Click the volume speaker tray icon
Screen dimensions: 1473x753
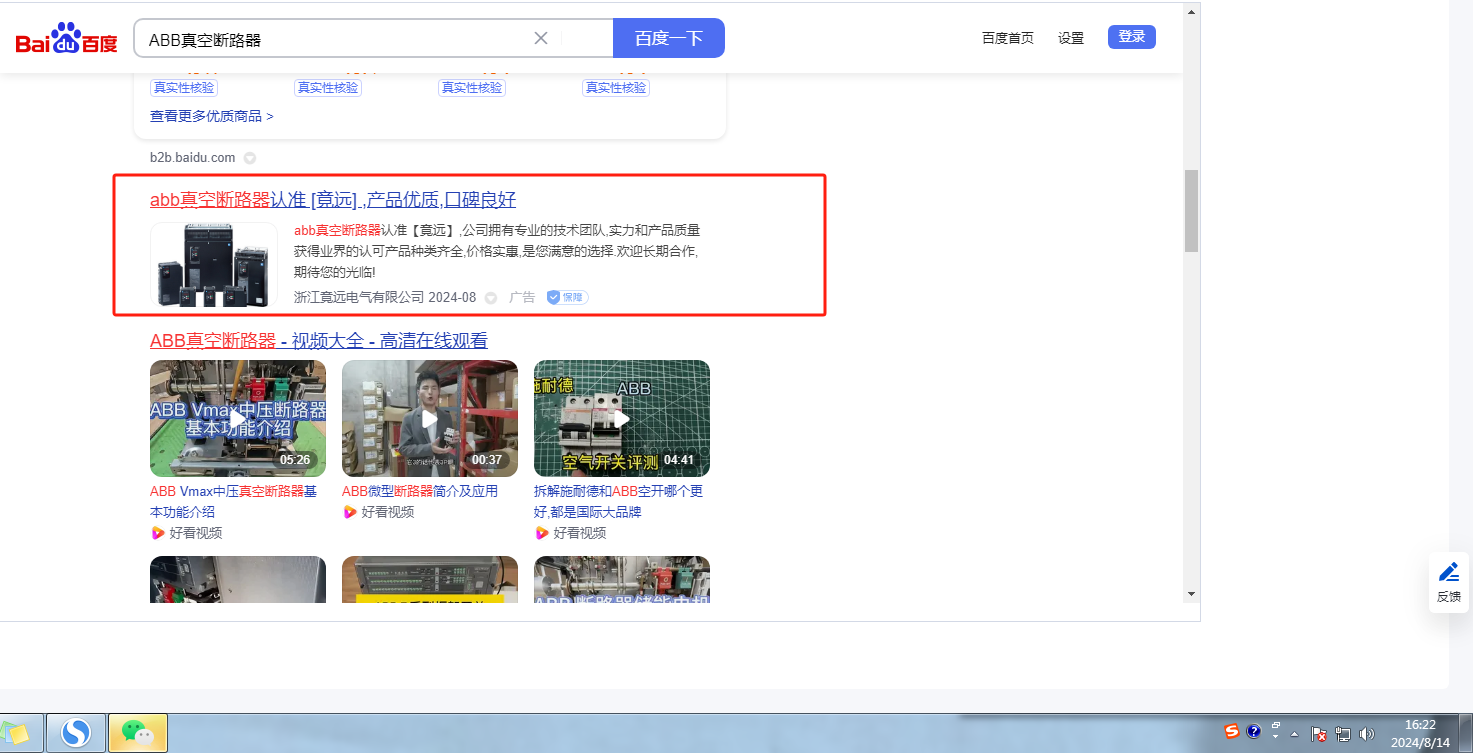click(1367, 733)
